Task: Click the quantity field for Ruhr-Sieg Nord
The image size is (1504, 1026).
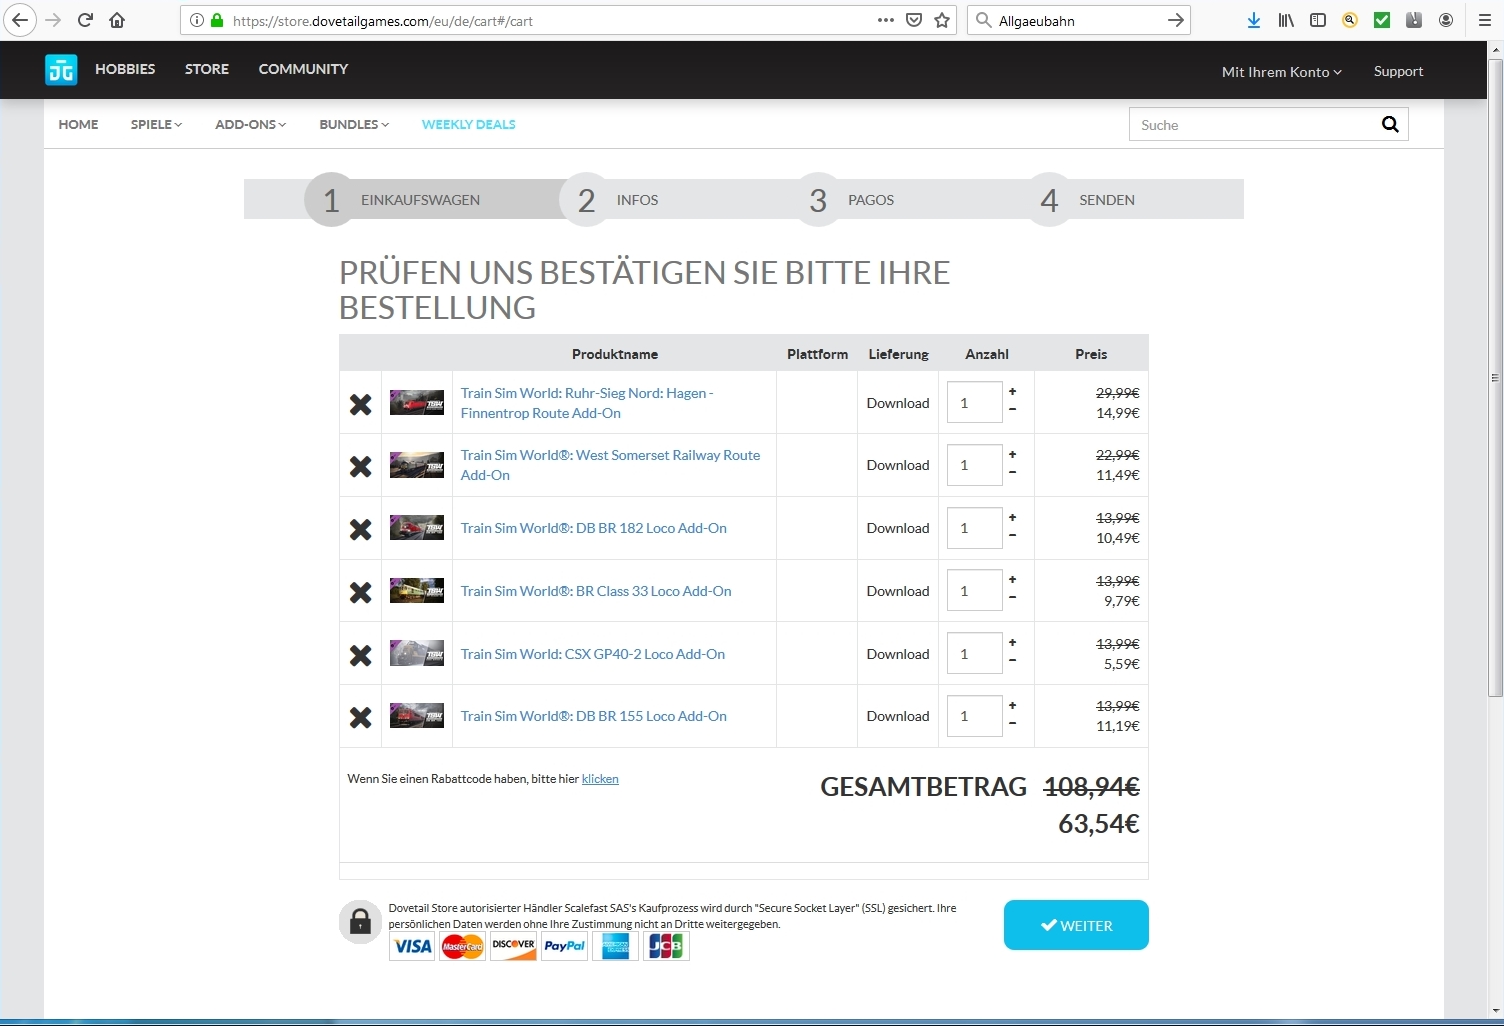Action: 975,403
